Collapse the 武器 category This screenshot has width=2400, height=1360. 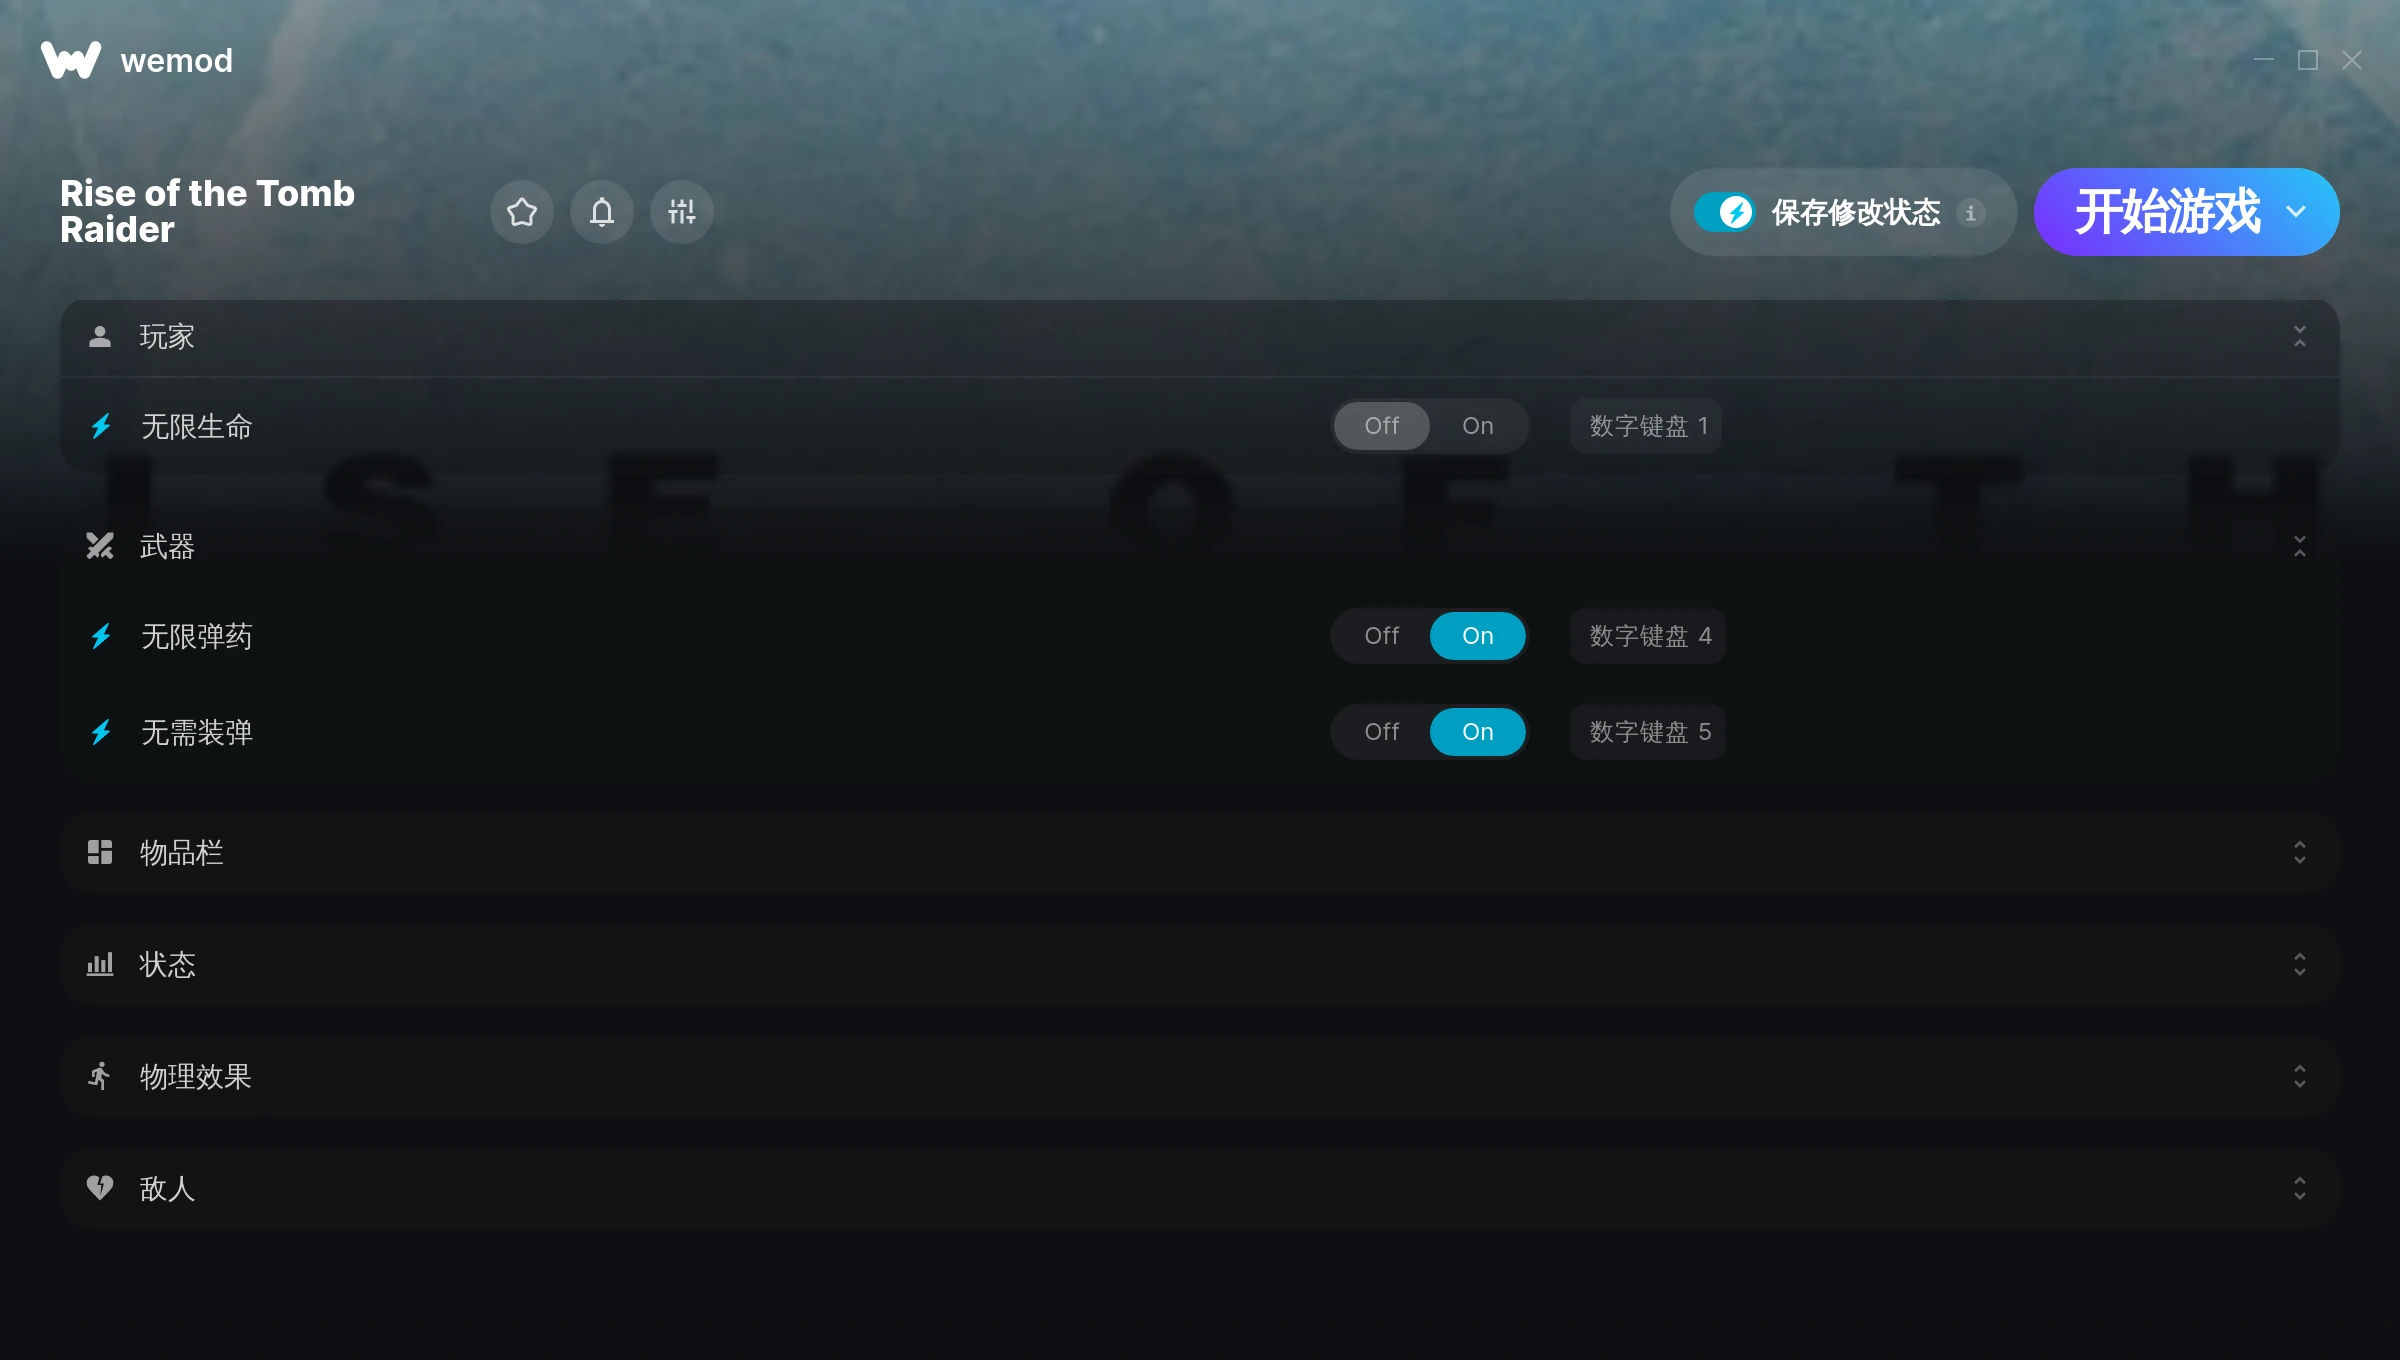2300,546
